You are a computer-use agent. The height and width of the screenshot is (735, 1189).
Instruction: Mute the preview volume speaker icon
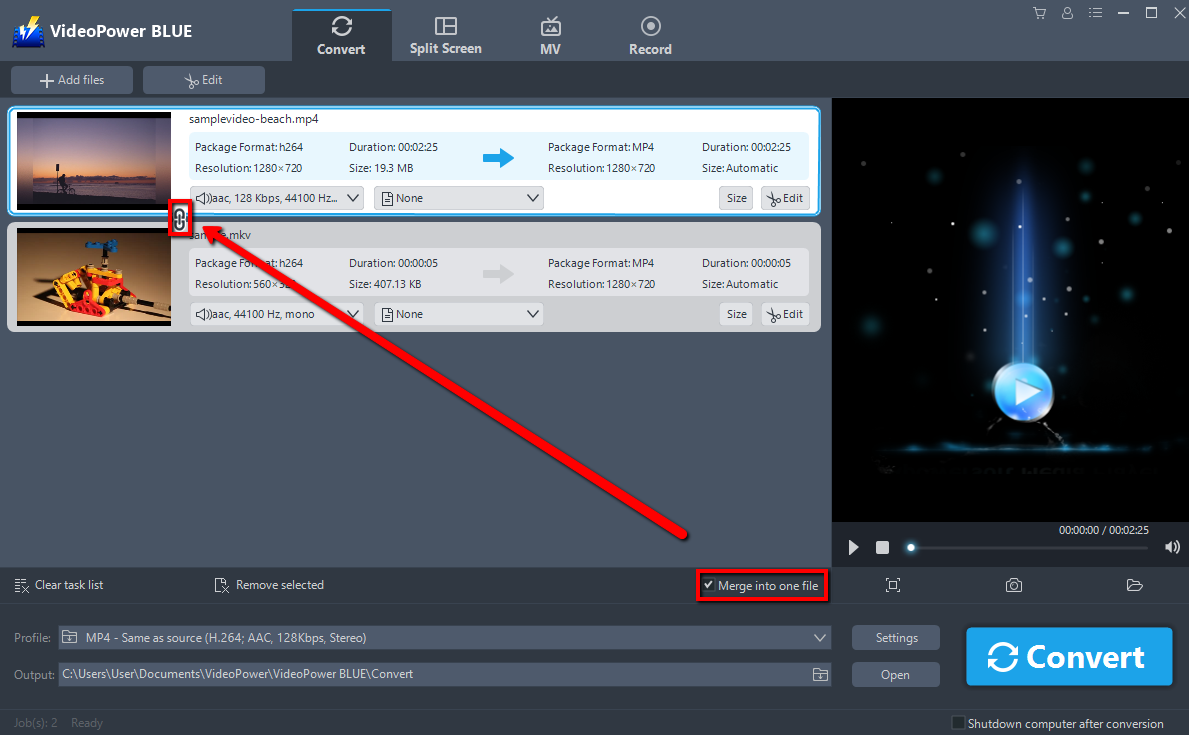tap(1172, 548)
